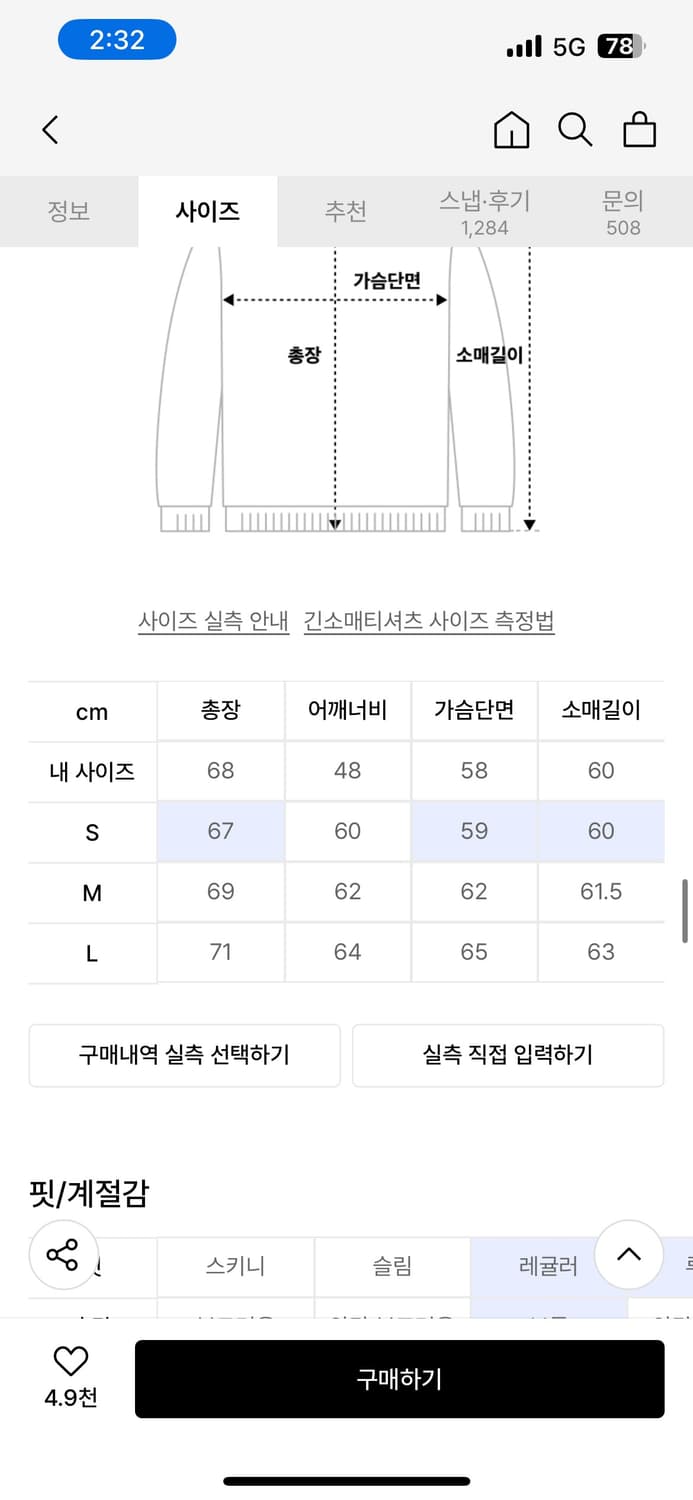The width and height of the screenshot is (693, 1500).
Task: Tap the status bar time pill showing 2:32
Action: (x=117, y=39)
